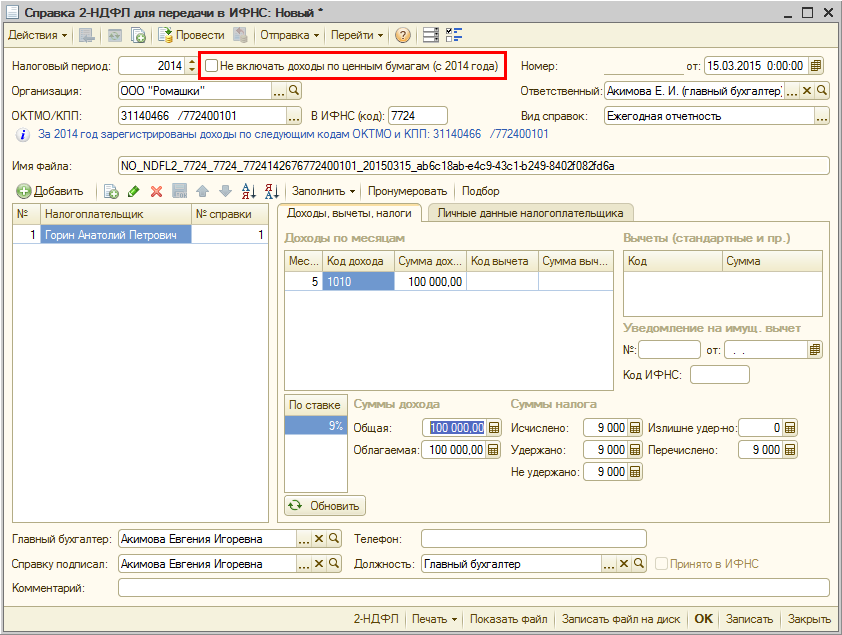Open ОКТМО/КПП selection ellipsis button
The height and width of the screenshot is (635, 842).
(294, 116)
